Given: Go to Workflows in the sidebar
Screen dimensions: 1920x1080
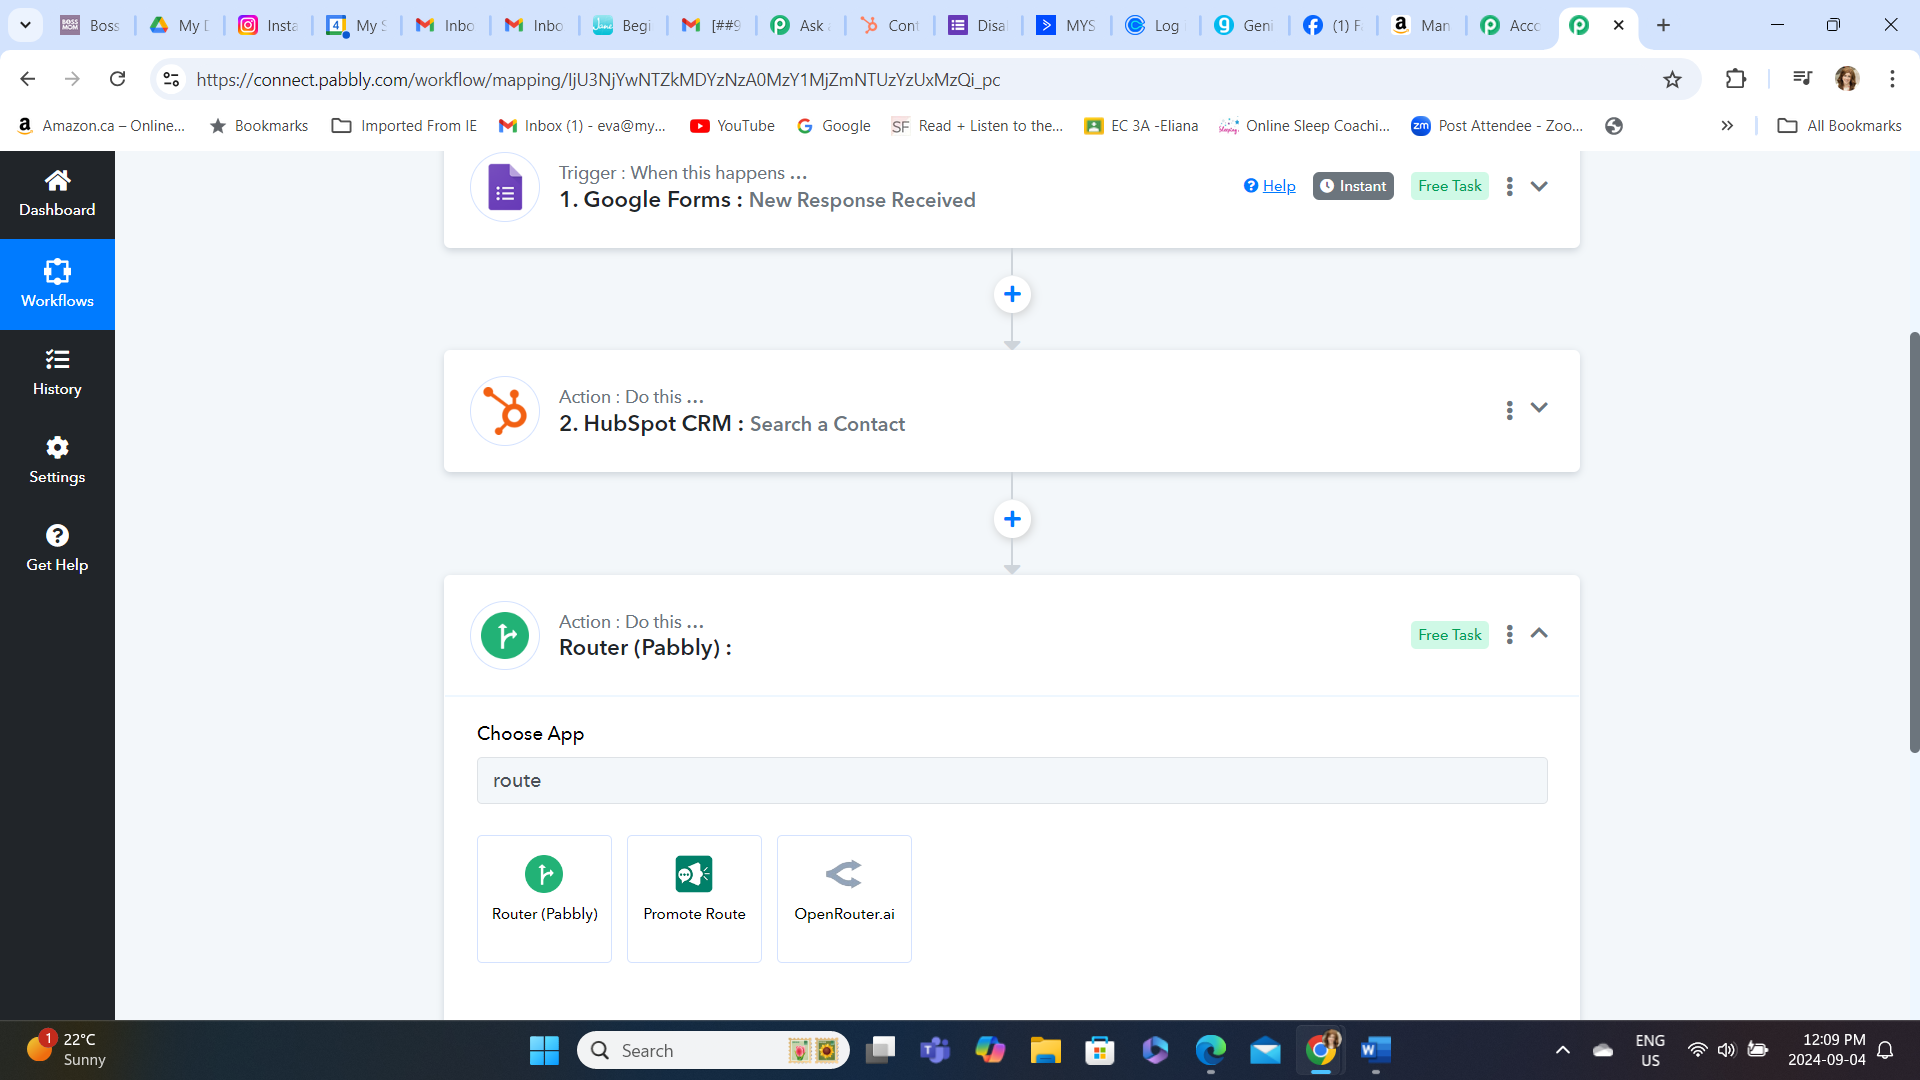Looking at the screenshot, I should click(57, 284).
